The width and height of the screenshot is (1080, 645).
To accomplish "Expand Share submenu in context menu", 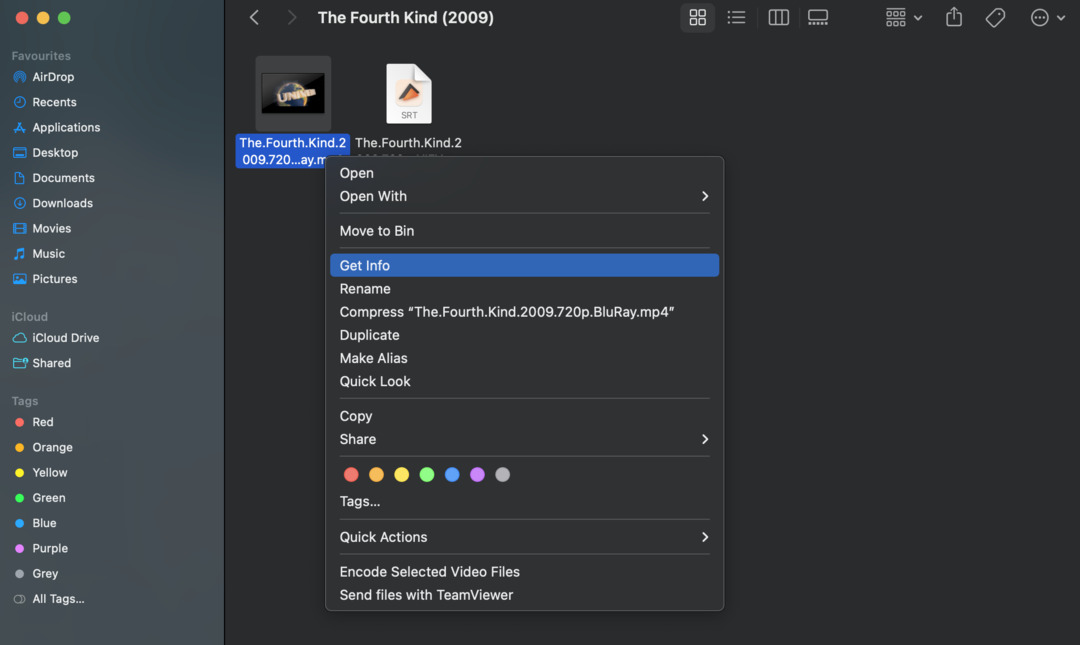I will pyautogui.click(x=524, y=439).
